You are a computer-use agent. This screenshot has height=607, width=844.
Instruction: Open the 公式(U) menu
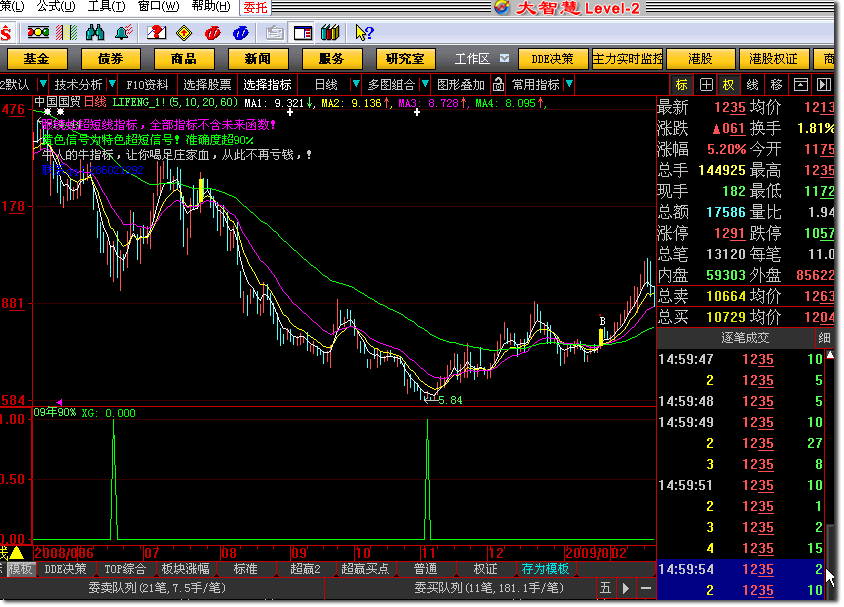[x=55, y=6]
